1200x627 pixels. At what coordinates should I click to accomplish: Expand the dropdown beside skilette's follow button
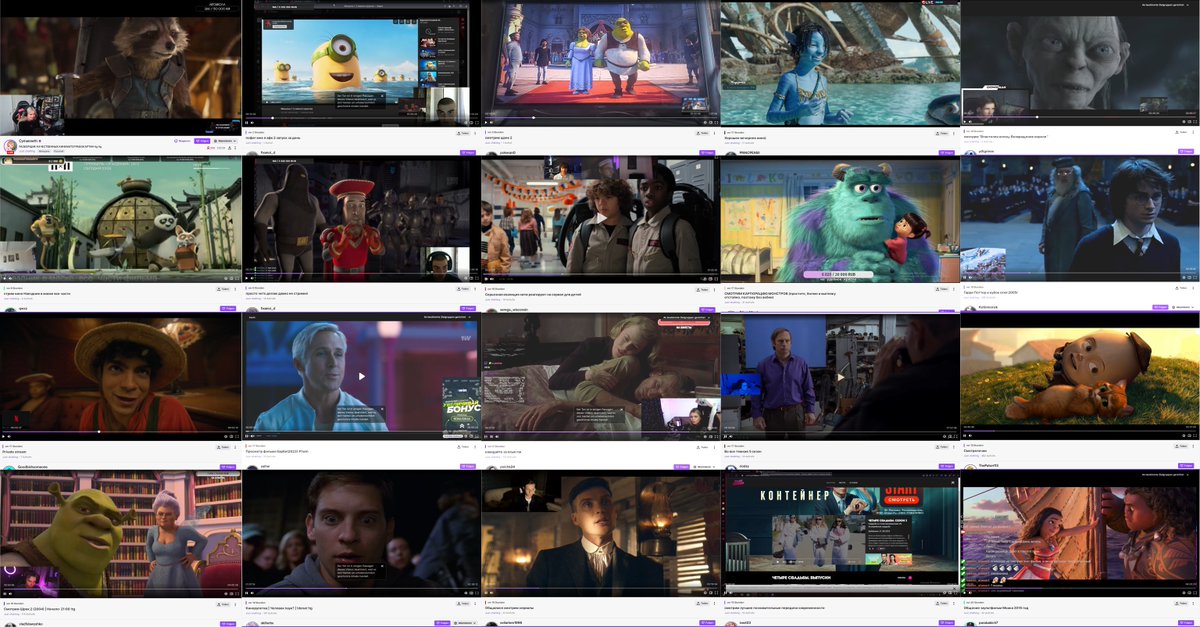pos(465,623)
